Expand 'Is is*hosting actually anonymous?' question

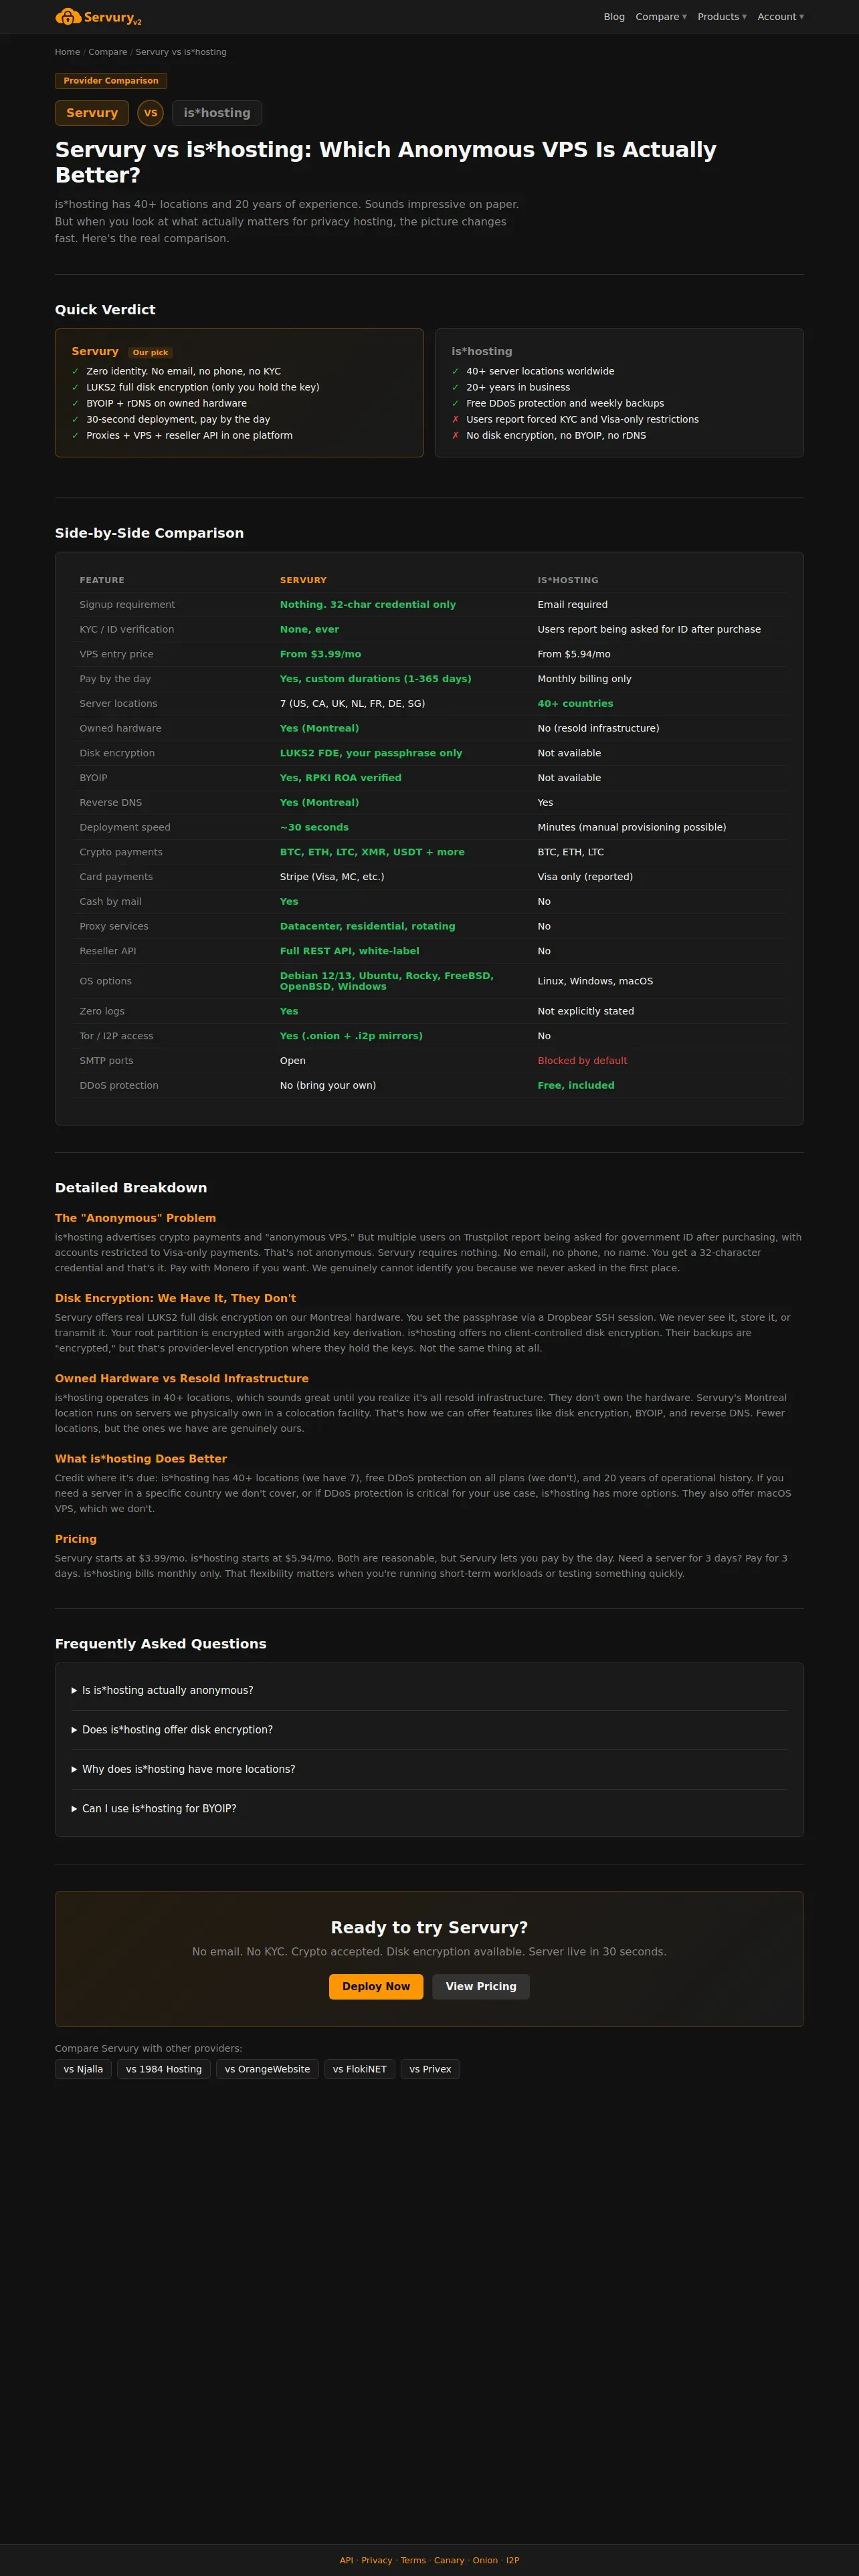429,1690
